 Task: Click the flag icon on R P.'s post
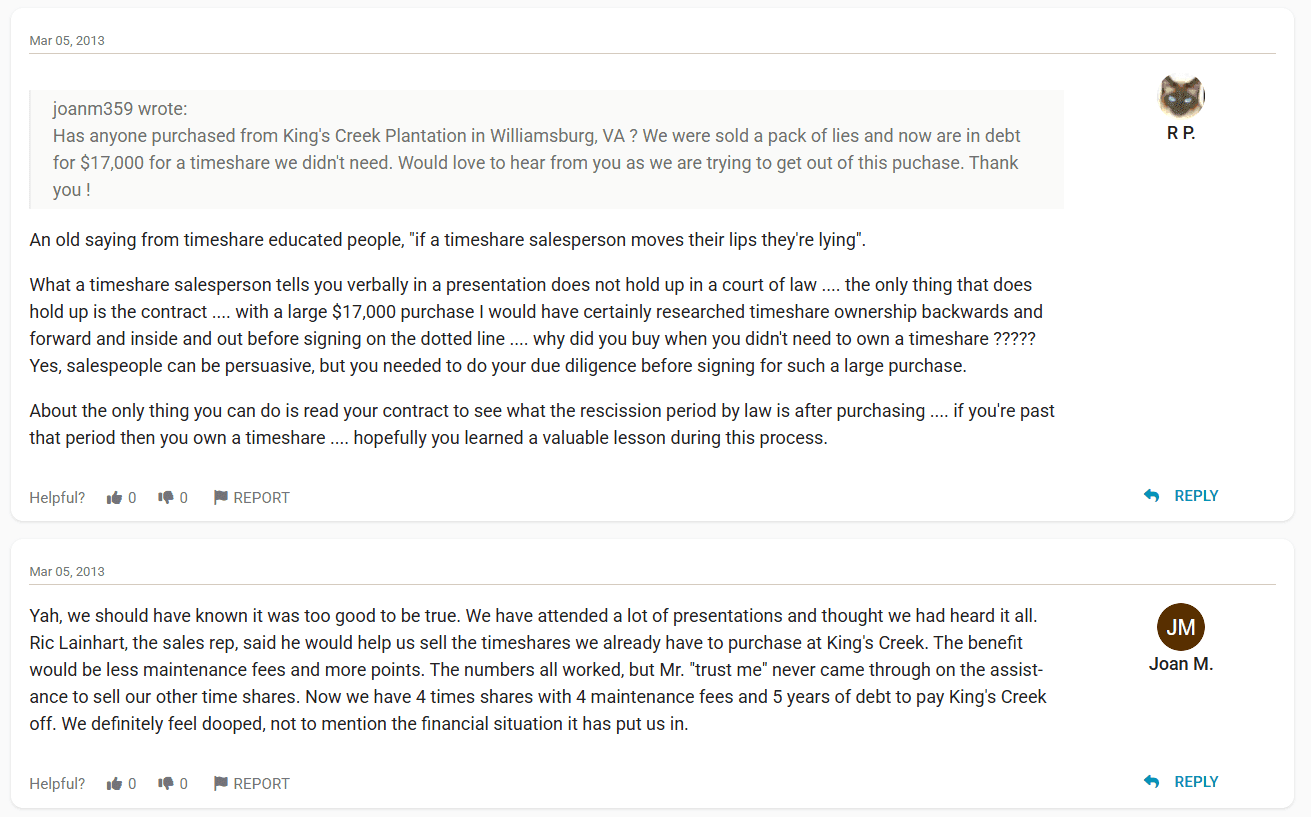[x=221, y=497]
